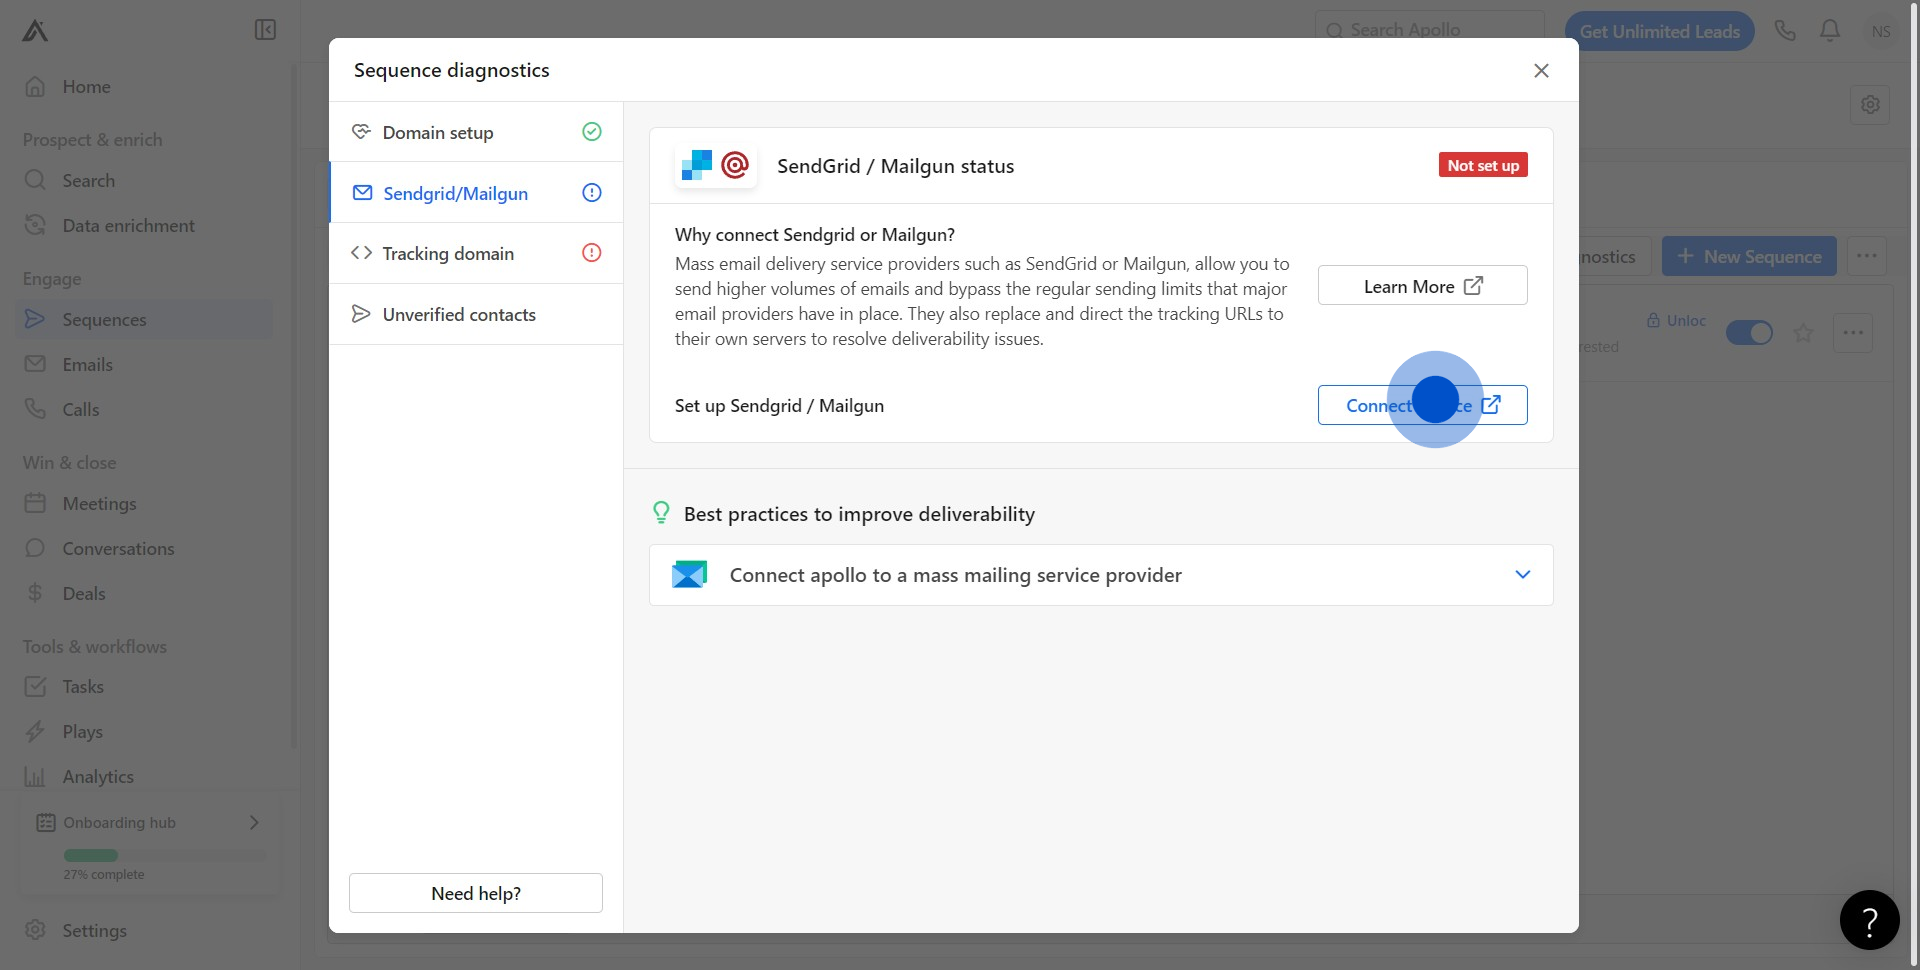Image resolution: width=1920 pixels, height=970 pixels.
Task: Expand the Onboarding hub chevron
Action: point(254,822)
